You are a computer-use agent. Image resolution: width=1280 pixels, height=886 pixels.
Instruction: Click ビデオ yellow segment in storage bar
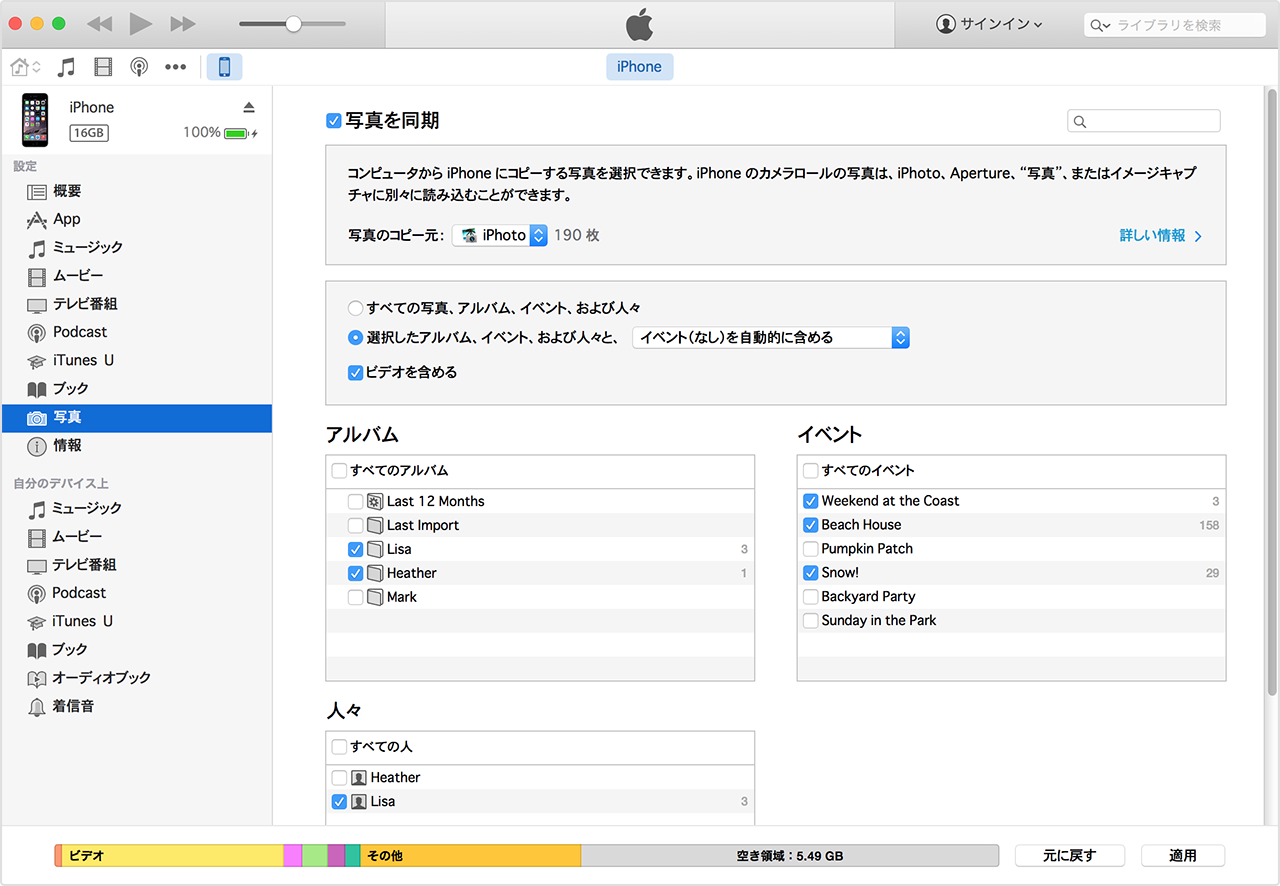(x=172, y=856)
